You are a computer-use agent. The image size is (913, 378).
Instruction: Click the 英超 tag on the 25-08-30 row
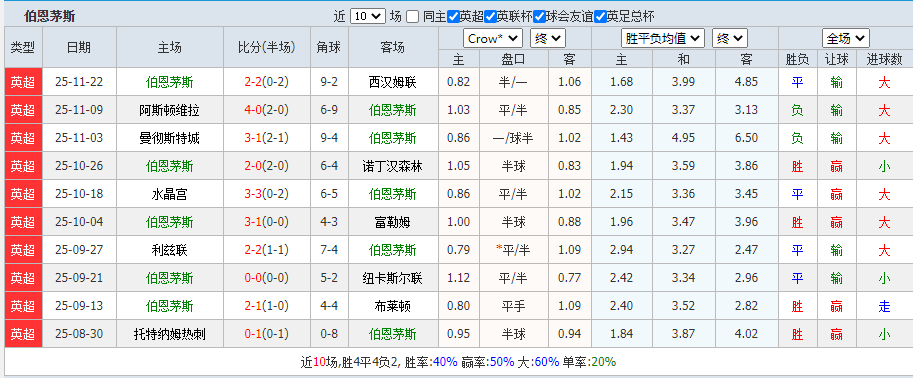click(x=23, y=334)
